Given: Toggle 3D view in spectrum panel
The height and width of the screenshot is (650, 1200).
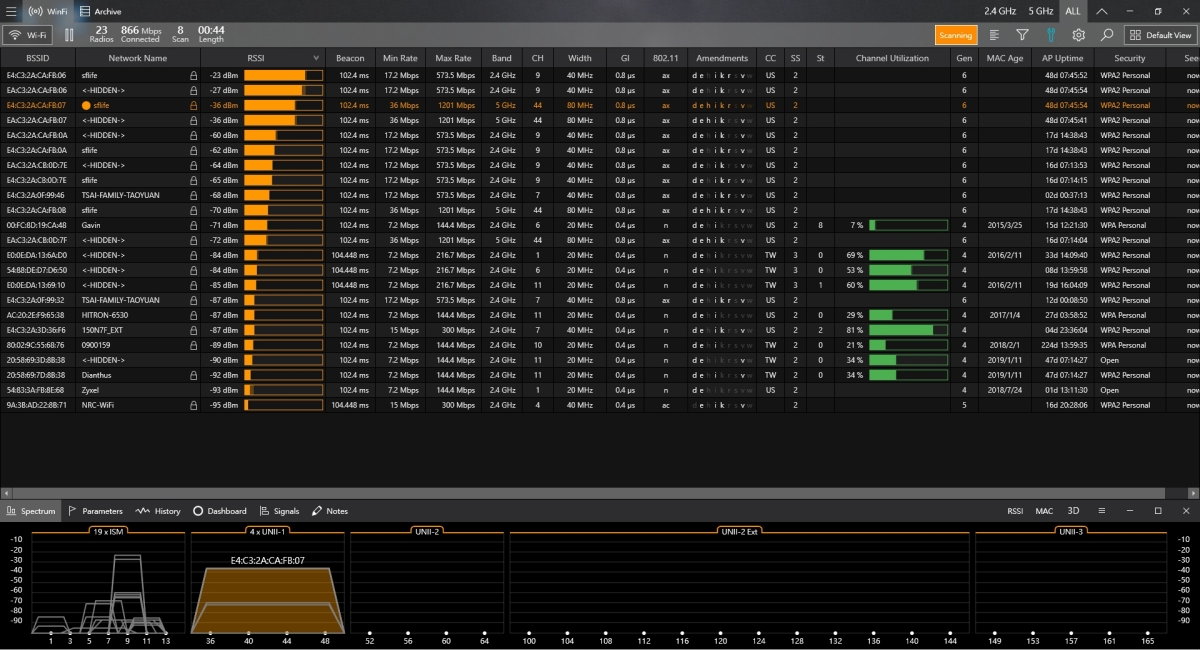Looking at the screenshot, I should pyautogui.click(x=1073, y=511).
